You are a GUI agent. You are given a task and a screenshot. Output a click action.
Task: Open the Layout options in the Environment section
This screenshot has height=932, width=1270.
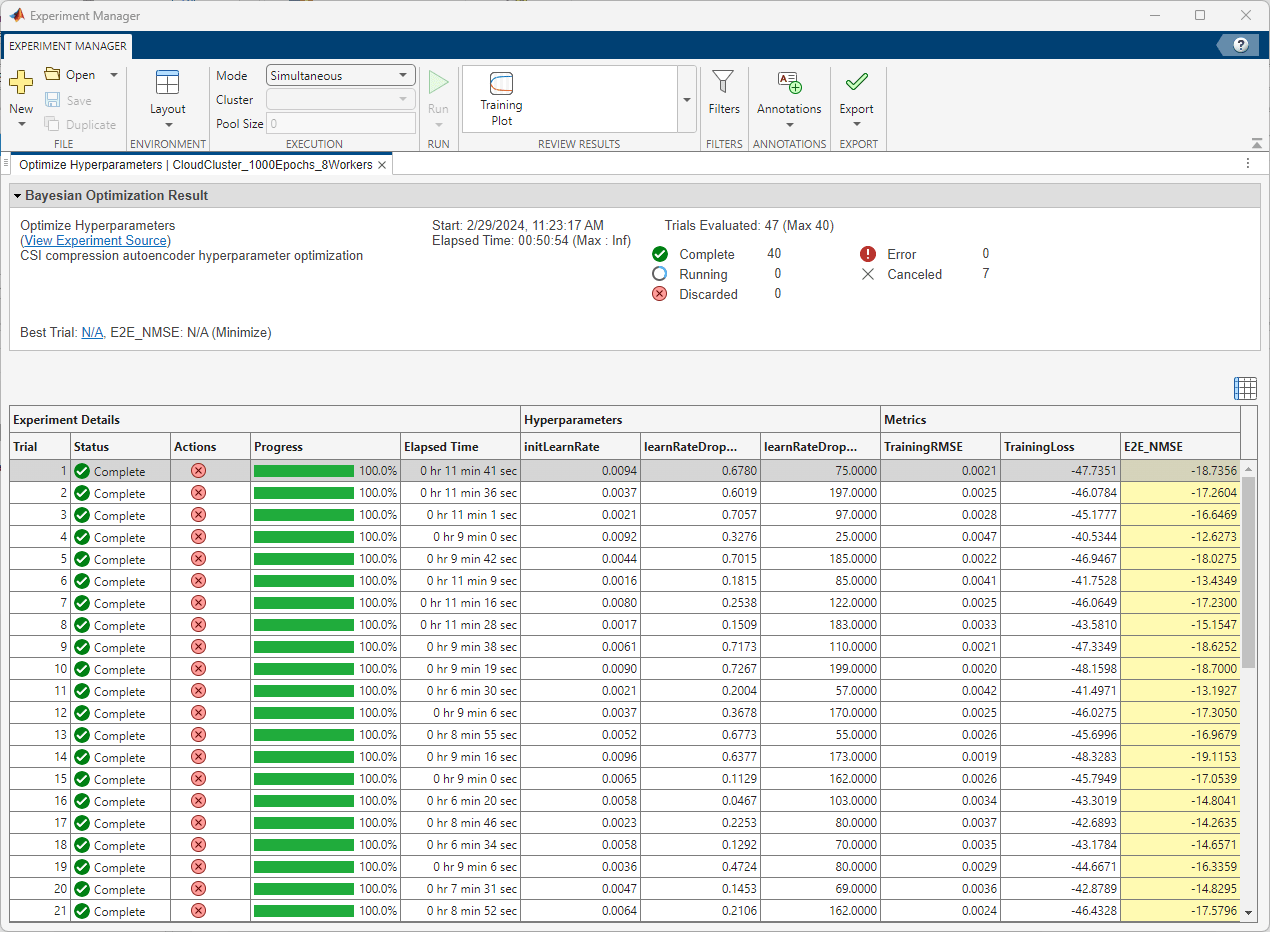[x=167, y=97]
